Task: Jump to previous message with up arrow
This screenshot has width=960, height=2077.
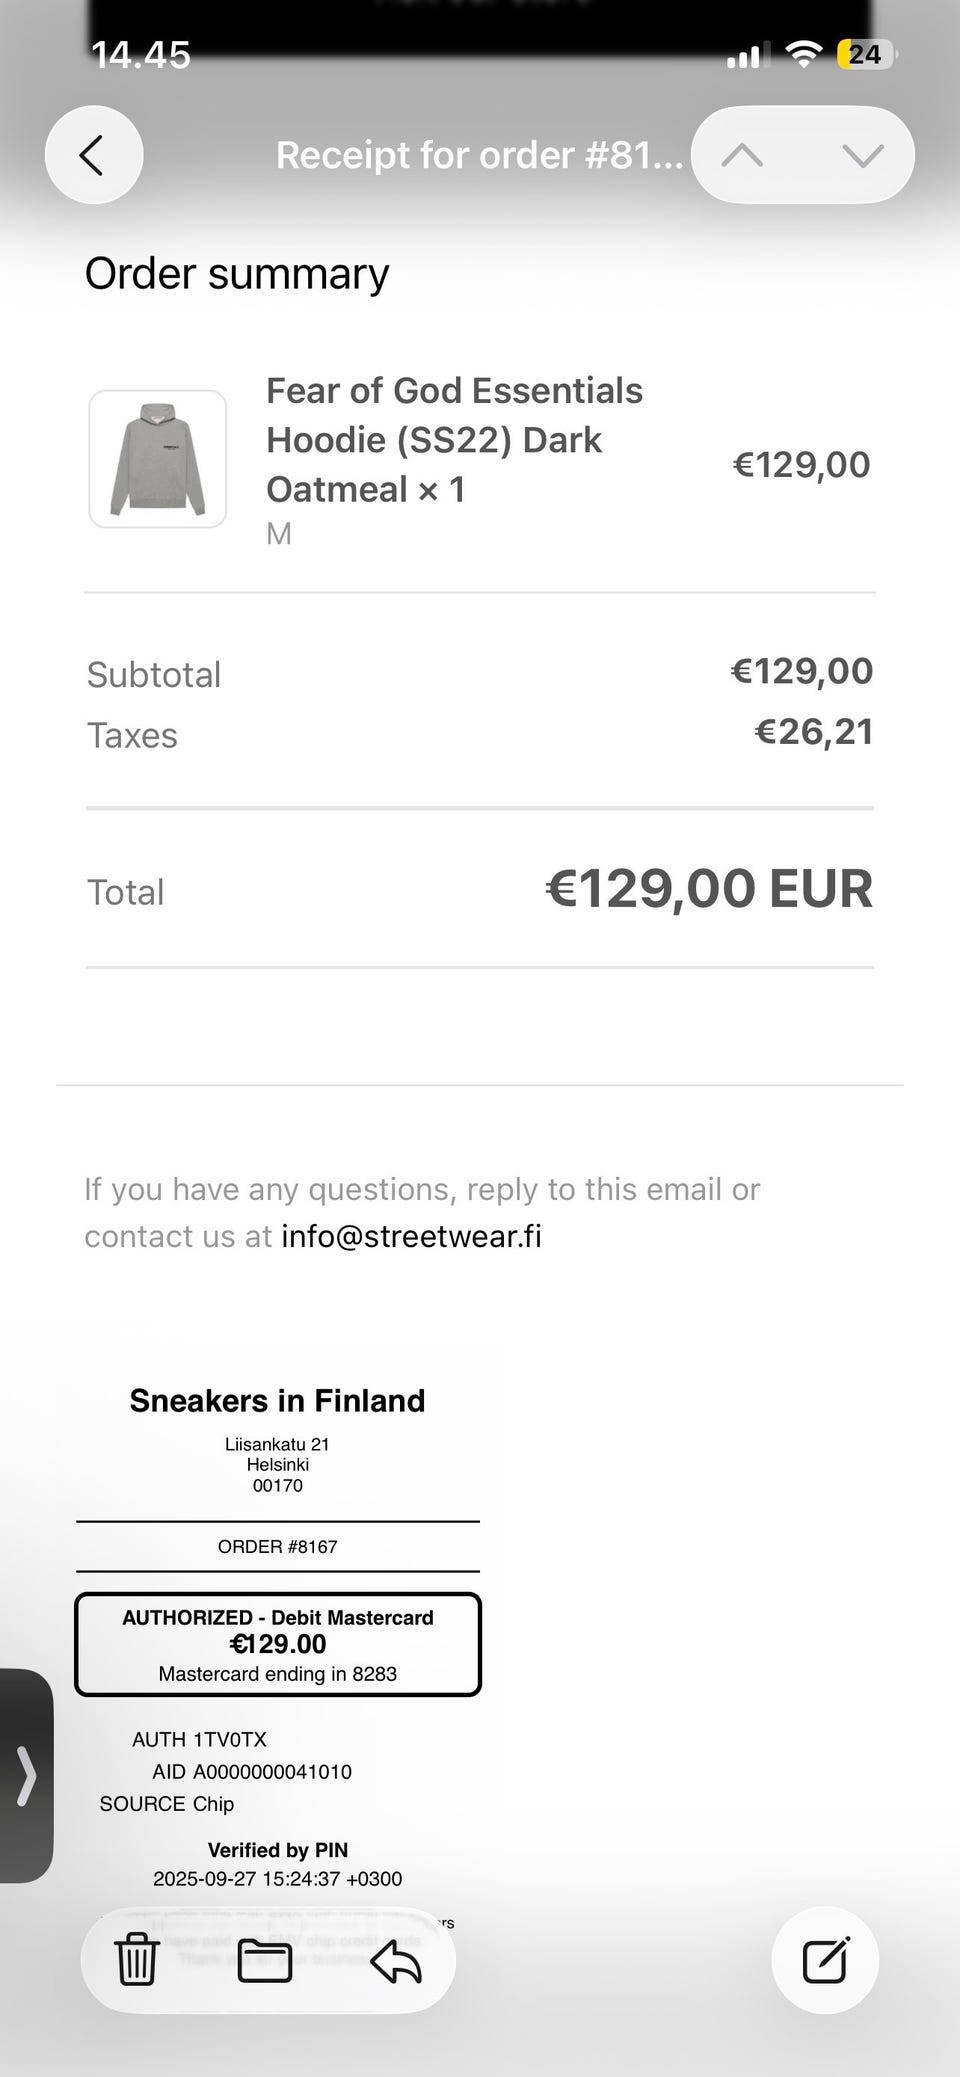Action: pos(742,155)
